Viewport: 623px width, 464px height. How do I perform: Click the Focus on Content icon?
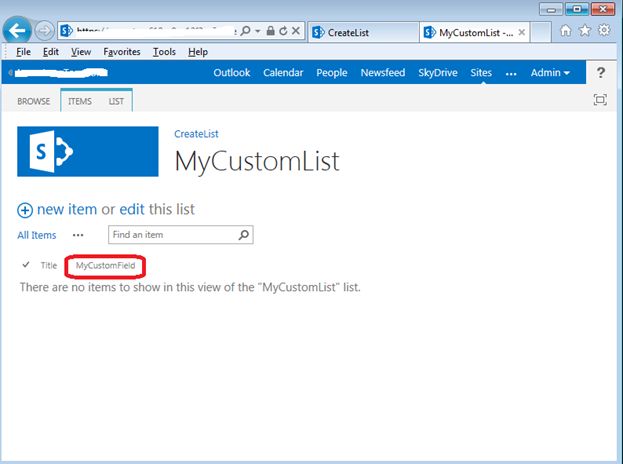[600, 99]
